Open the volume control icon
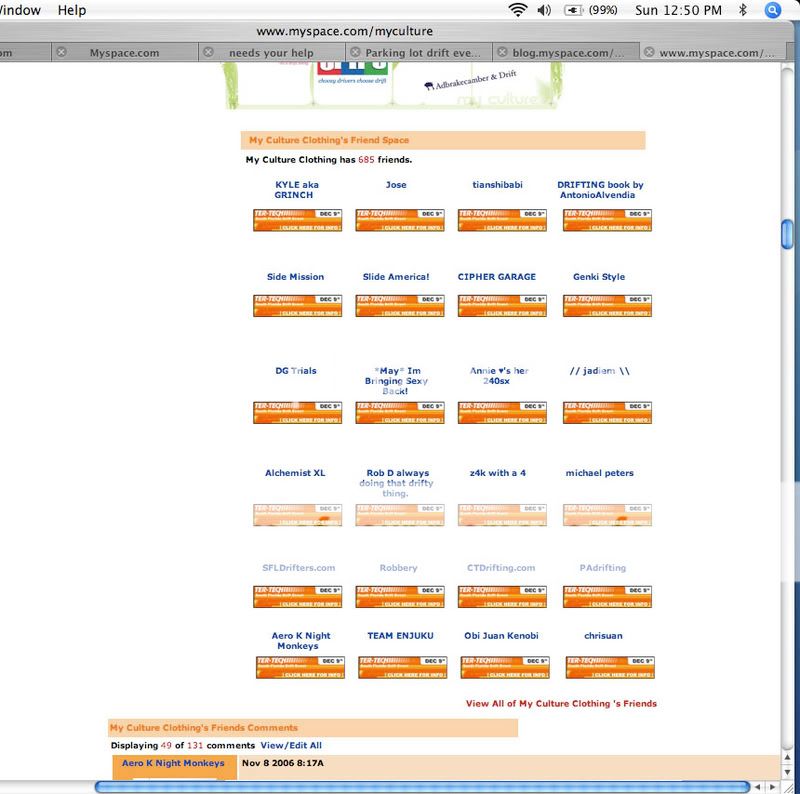Screen dimensions: 800x794 click(544, 10)
